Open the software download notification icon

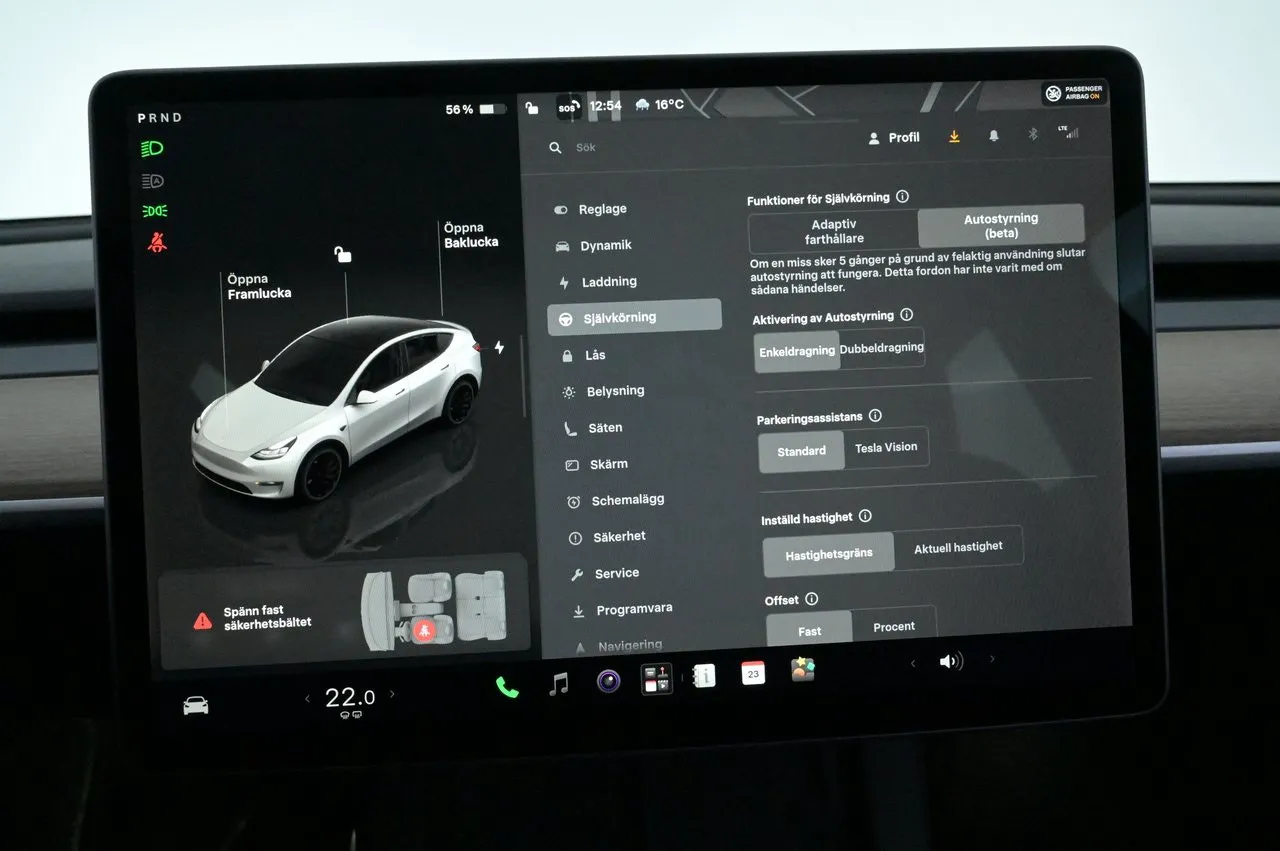(954, 137)
